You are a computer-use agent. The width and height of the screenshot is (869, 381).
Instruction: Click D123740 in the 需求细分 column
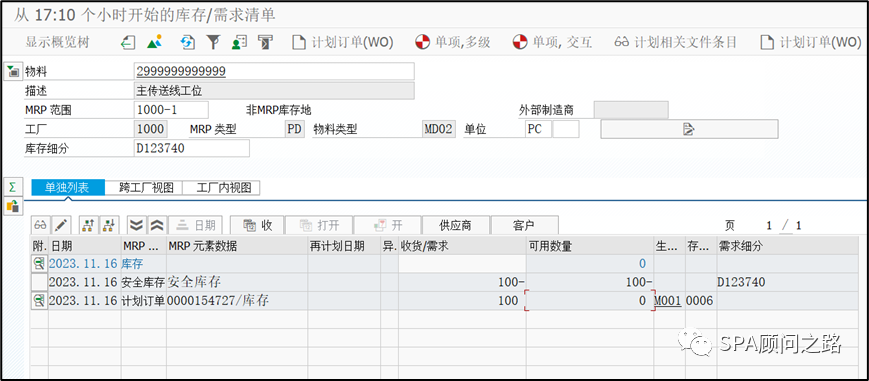point(742,282)
